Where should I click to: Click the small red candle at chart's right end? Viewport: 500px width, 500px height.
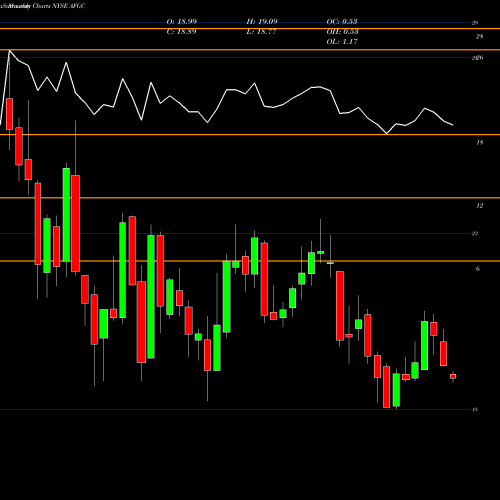(453, 376)
